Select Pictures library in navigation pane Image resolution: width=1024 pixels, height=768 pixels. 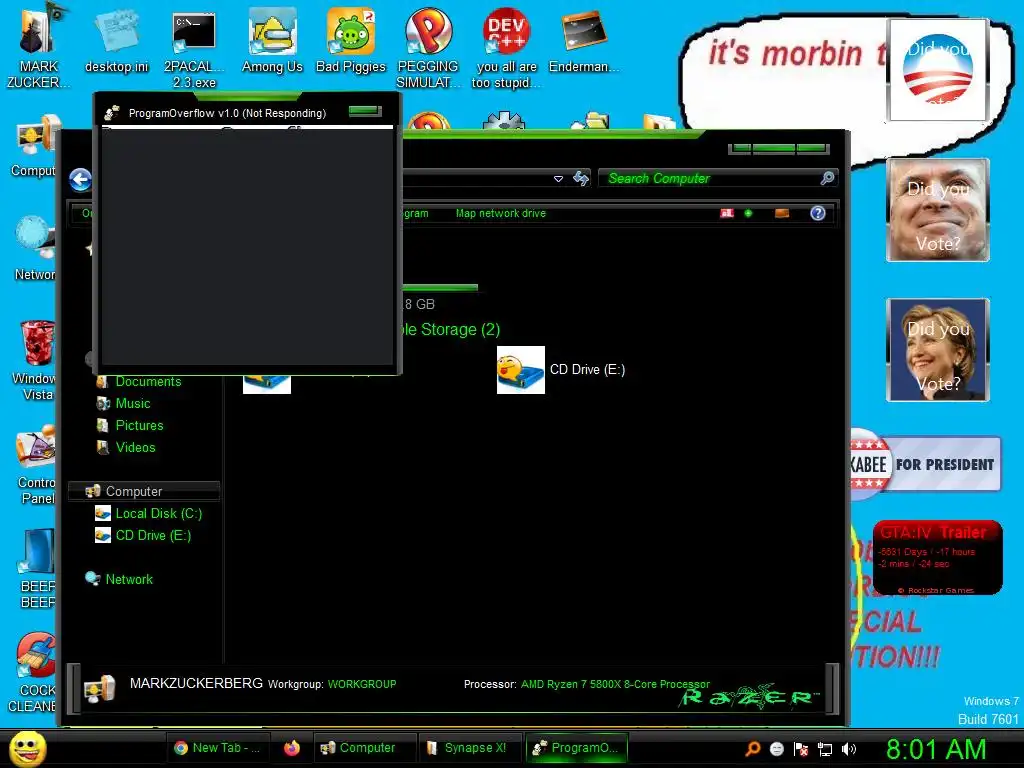tap(139, 426)
